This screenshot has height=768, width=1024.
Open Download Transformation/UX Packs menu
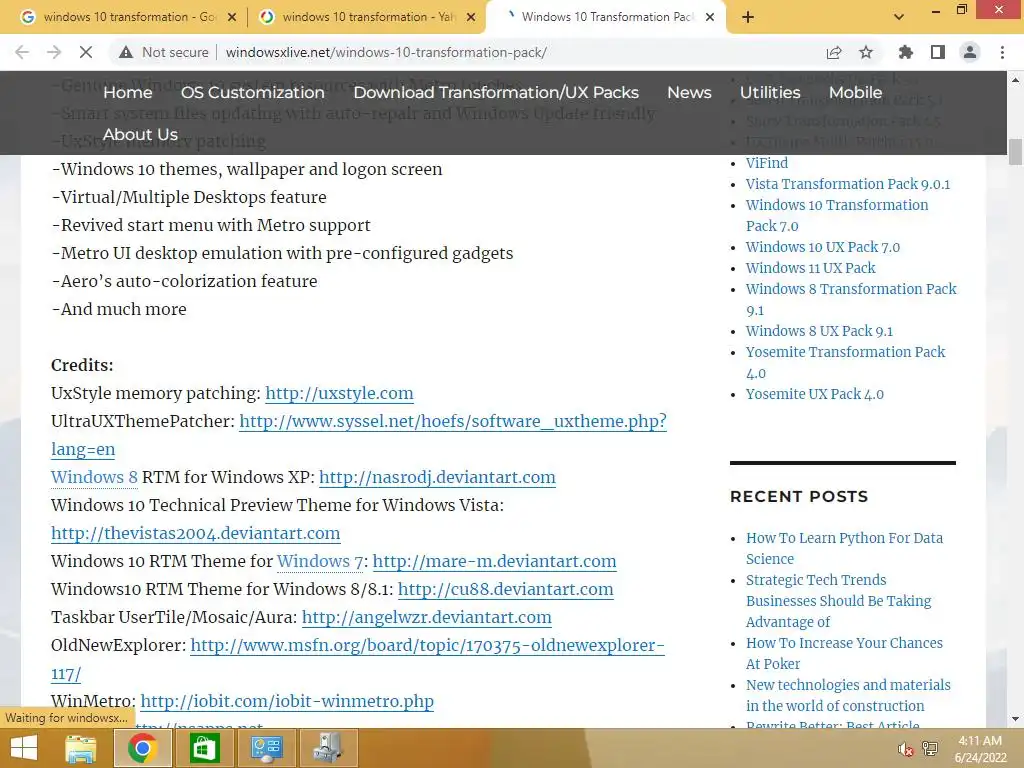click(x=496, y=93)
